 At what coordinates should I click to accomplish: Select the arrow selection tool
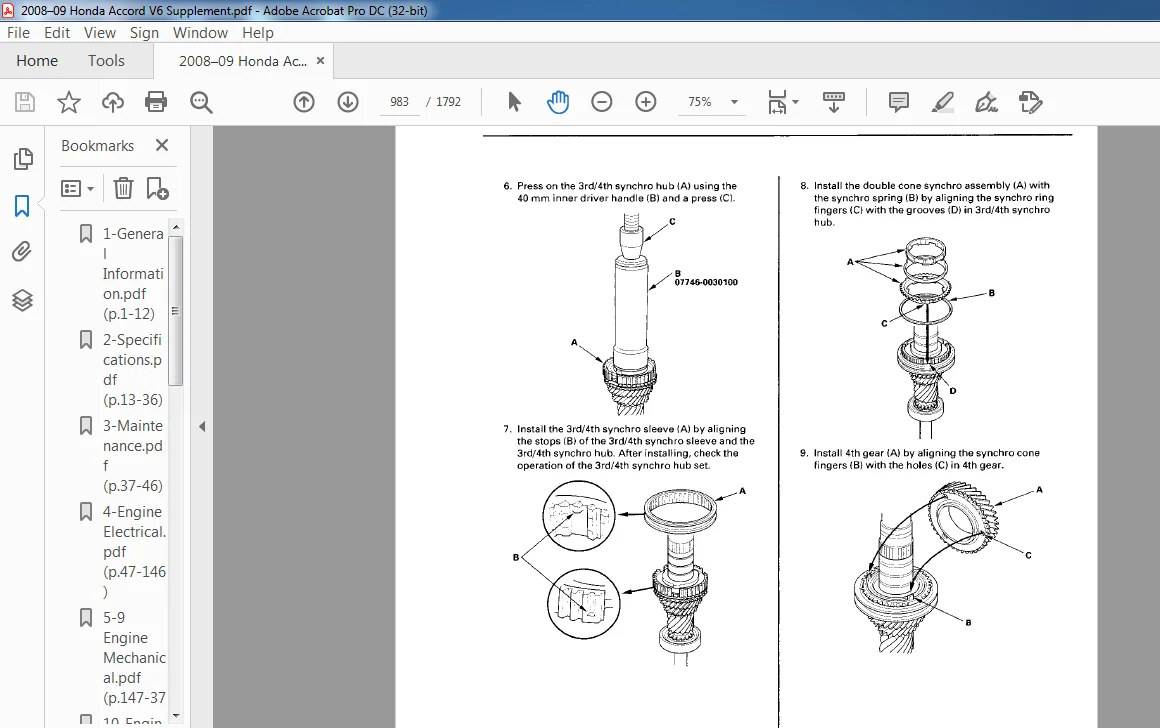pyautogui.click(x=514, y=102)
